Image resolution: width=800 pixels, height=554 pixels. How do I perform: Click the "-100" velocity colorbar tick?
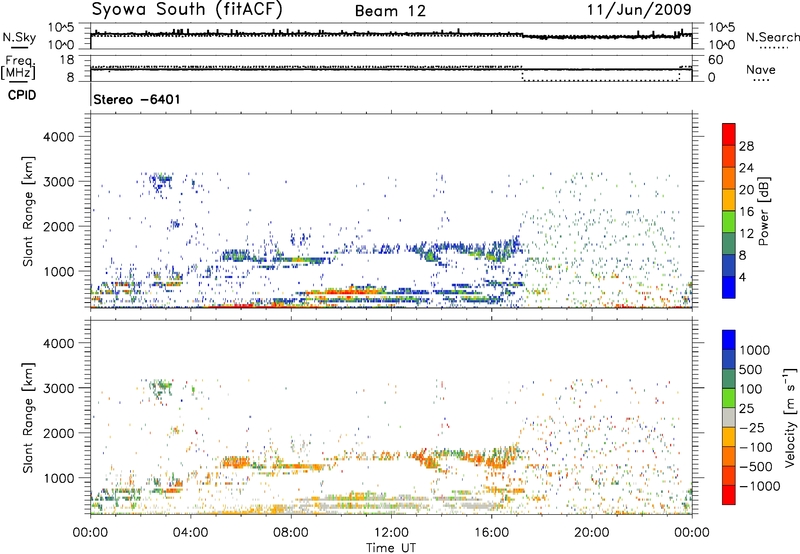tap(756, 447)
